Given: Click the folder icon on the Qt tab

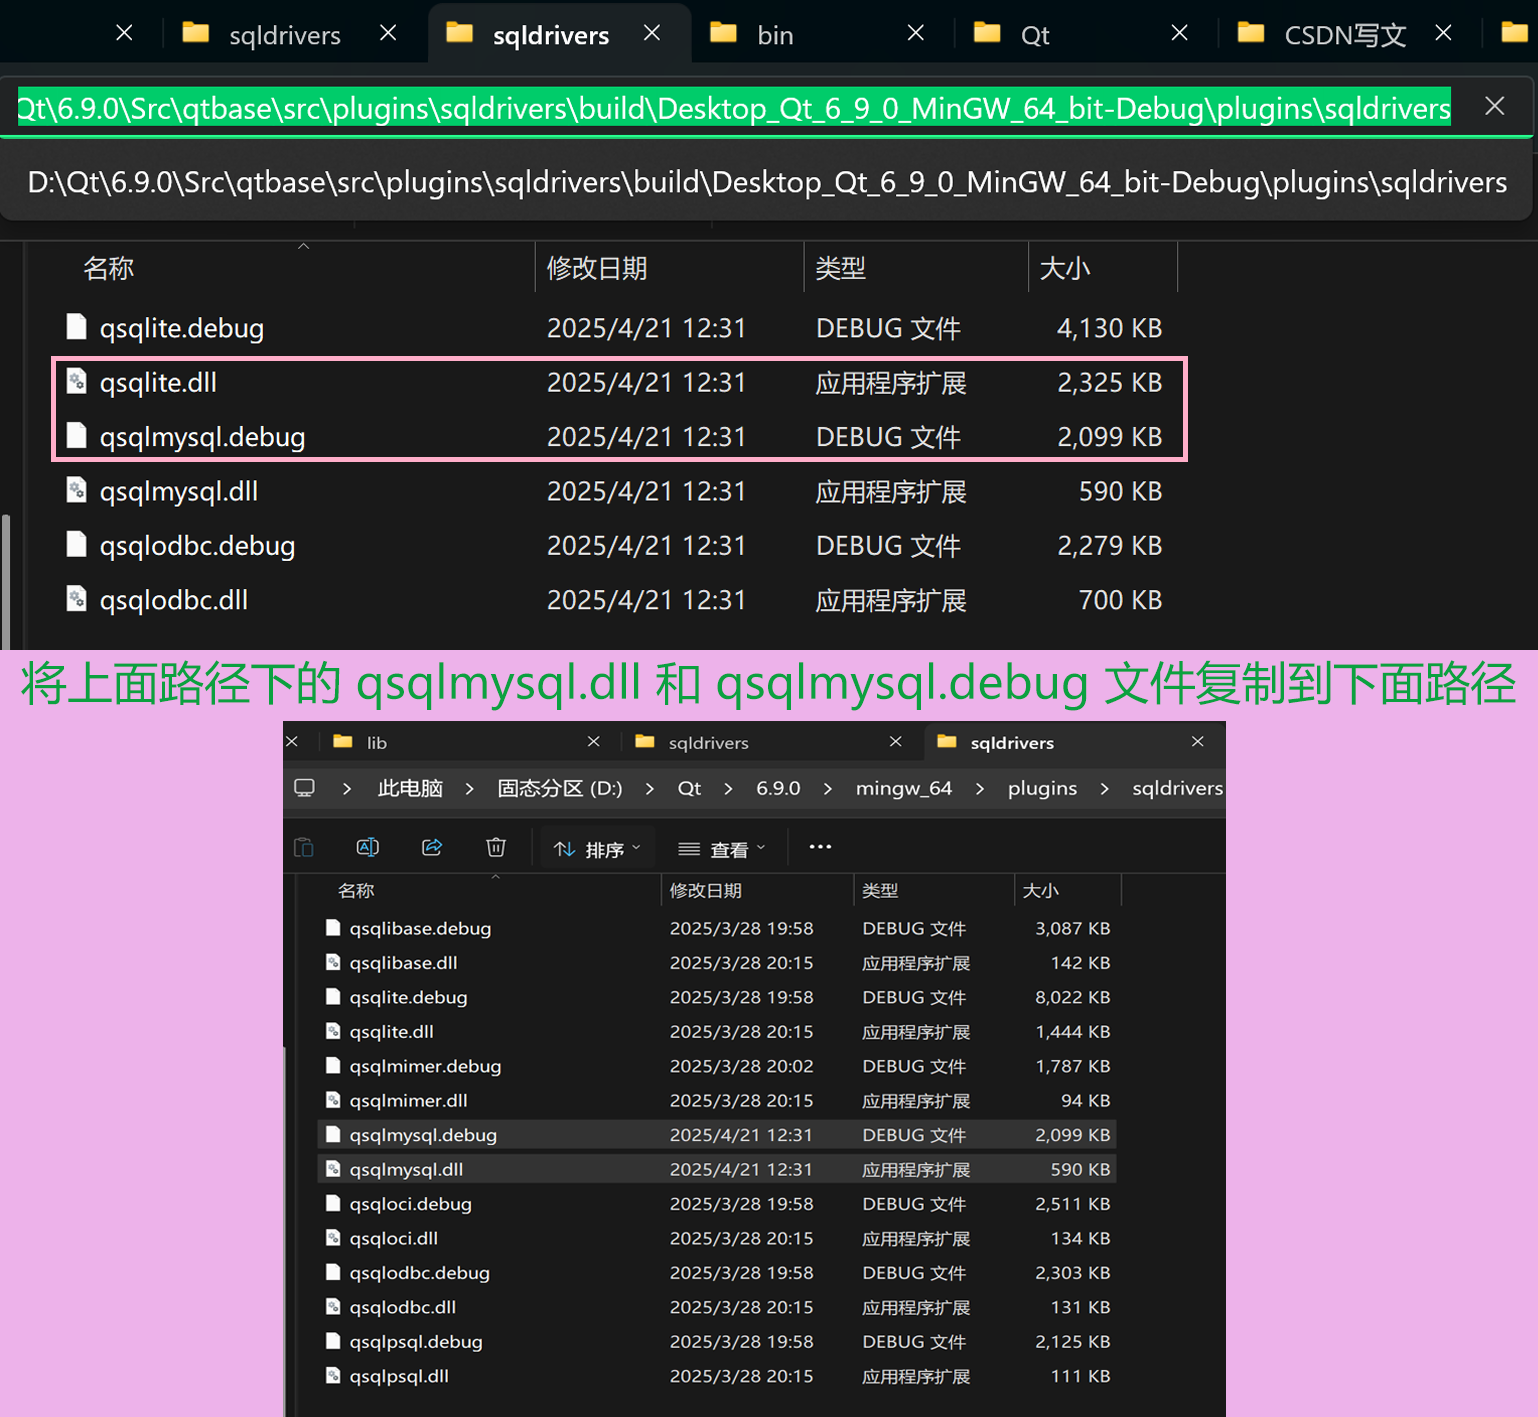Looking at the screenshot, I should tap(987, 33).
